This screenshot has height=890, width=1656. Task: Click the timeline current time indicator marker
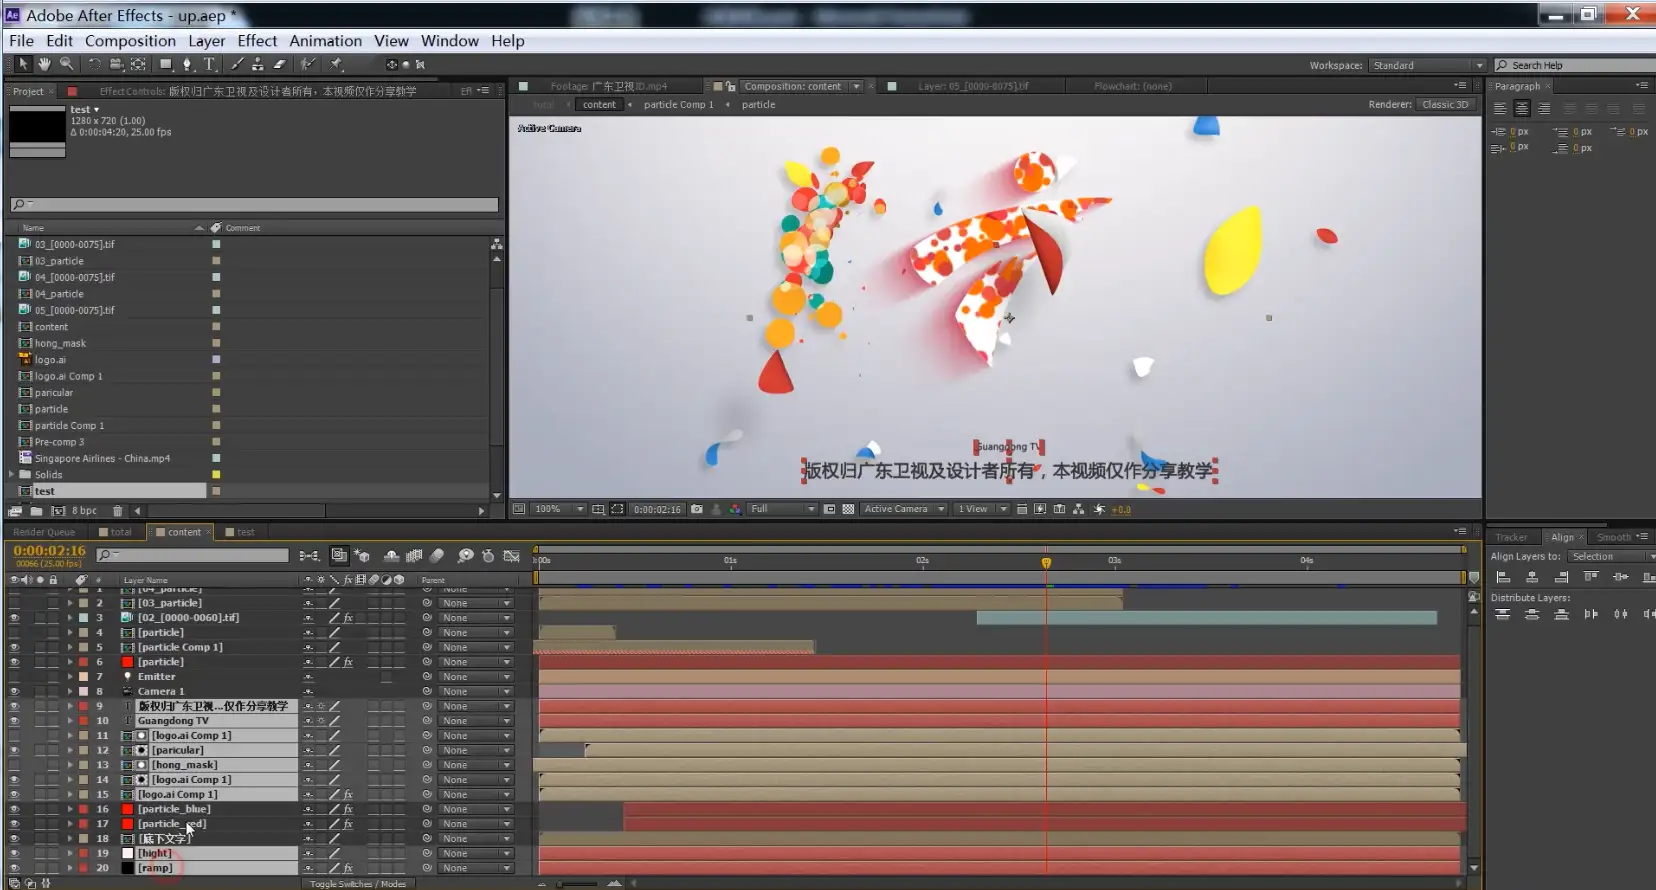1046,563
